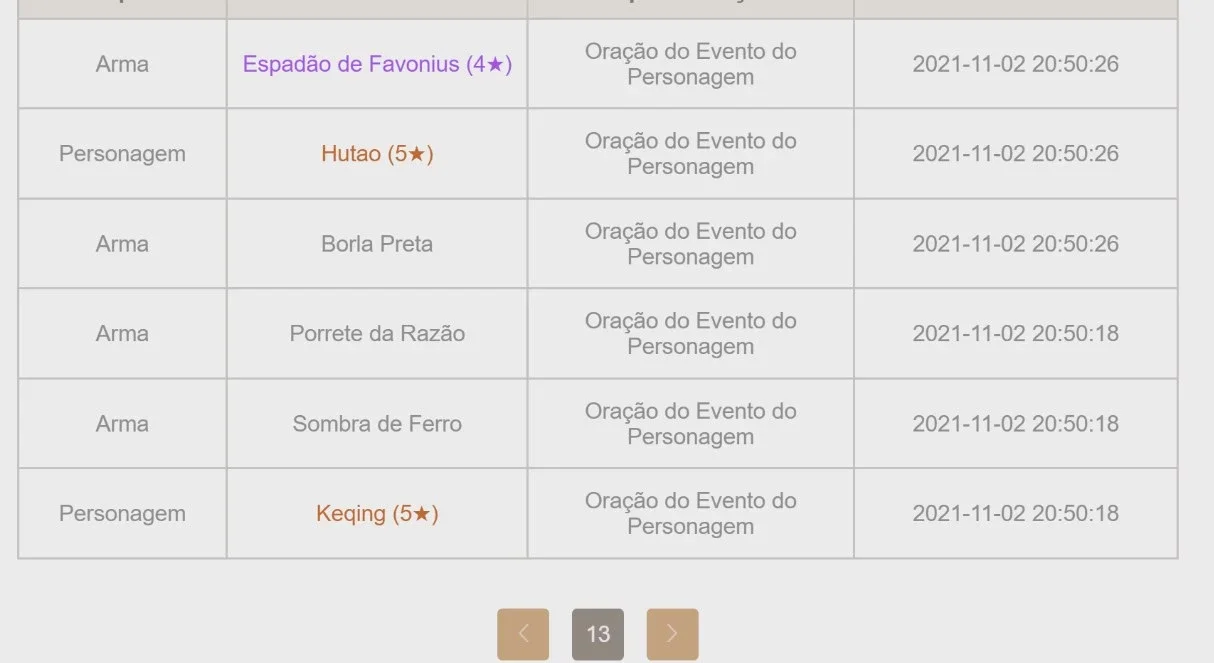Click the Keqing (5★) entry
Image resolution: width=1214 pixels, height=663 pixels.
pyautogui.click(x=377, y=514)
